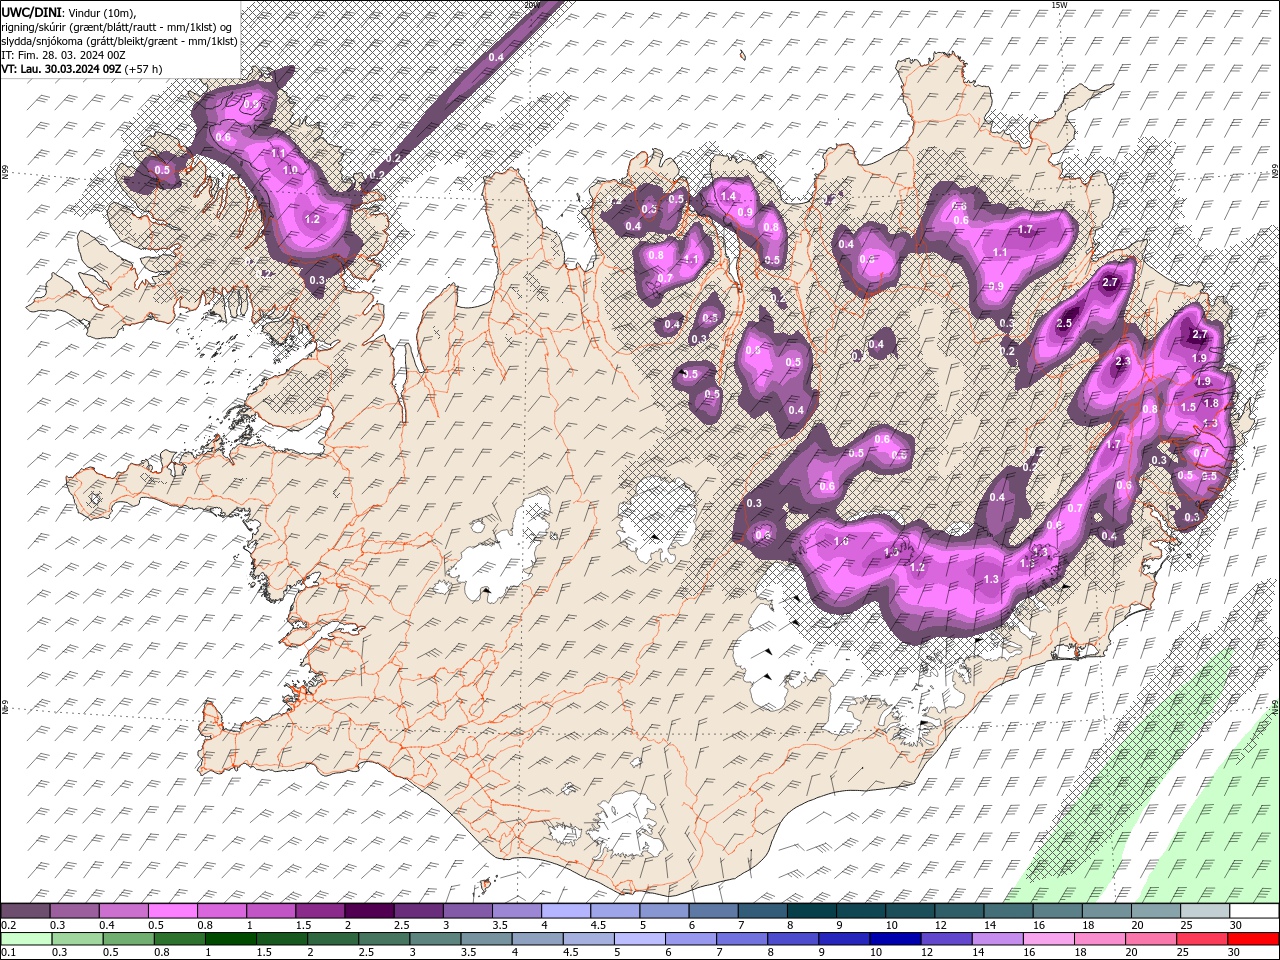Select the medium green 0.5 swatch, lower legend
The height and width of the screenshot is (960, 1280).
[x=128, y=939]
